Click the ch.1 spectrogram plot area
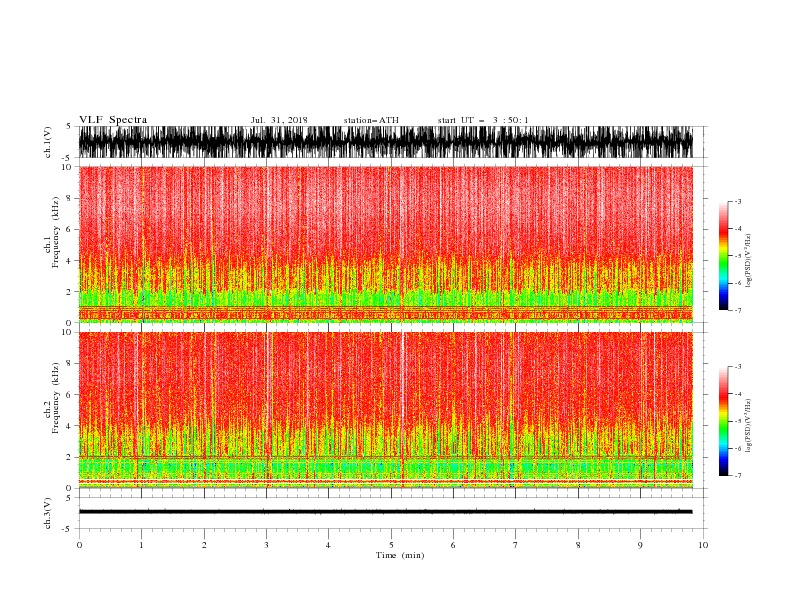The height and width of the screenshot is (612, 792). tap(386, 244)
